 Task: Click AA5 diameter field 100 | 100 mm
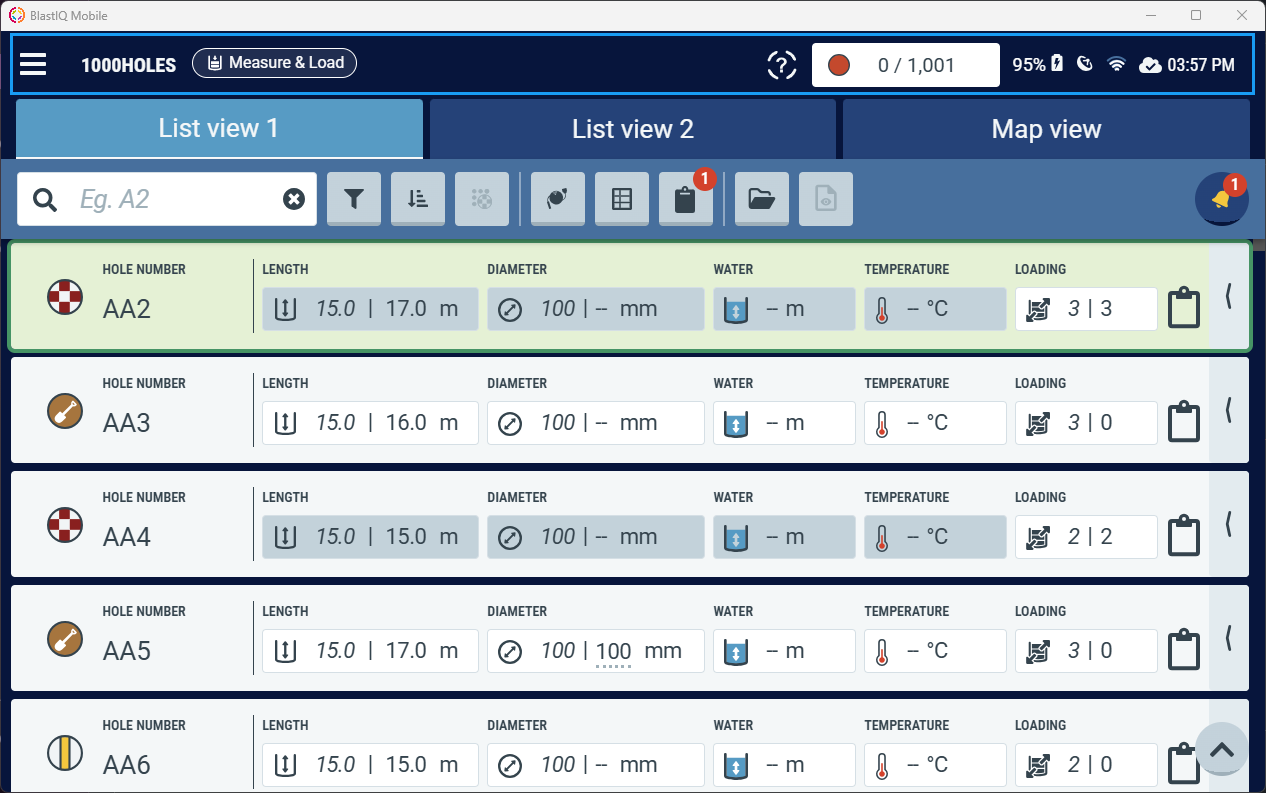pos(596,651)
